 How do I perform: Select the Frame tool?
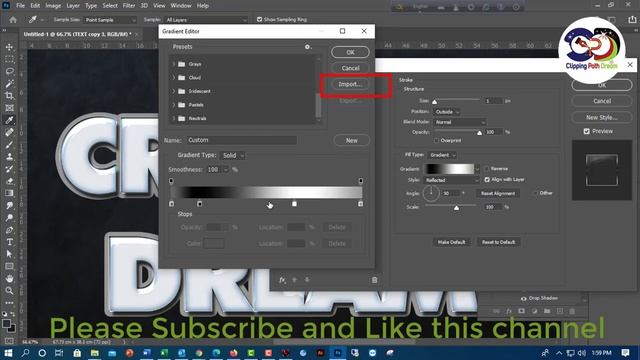click(x=9, y=108)
